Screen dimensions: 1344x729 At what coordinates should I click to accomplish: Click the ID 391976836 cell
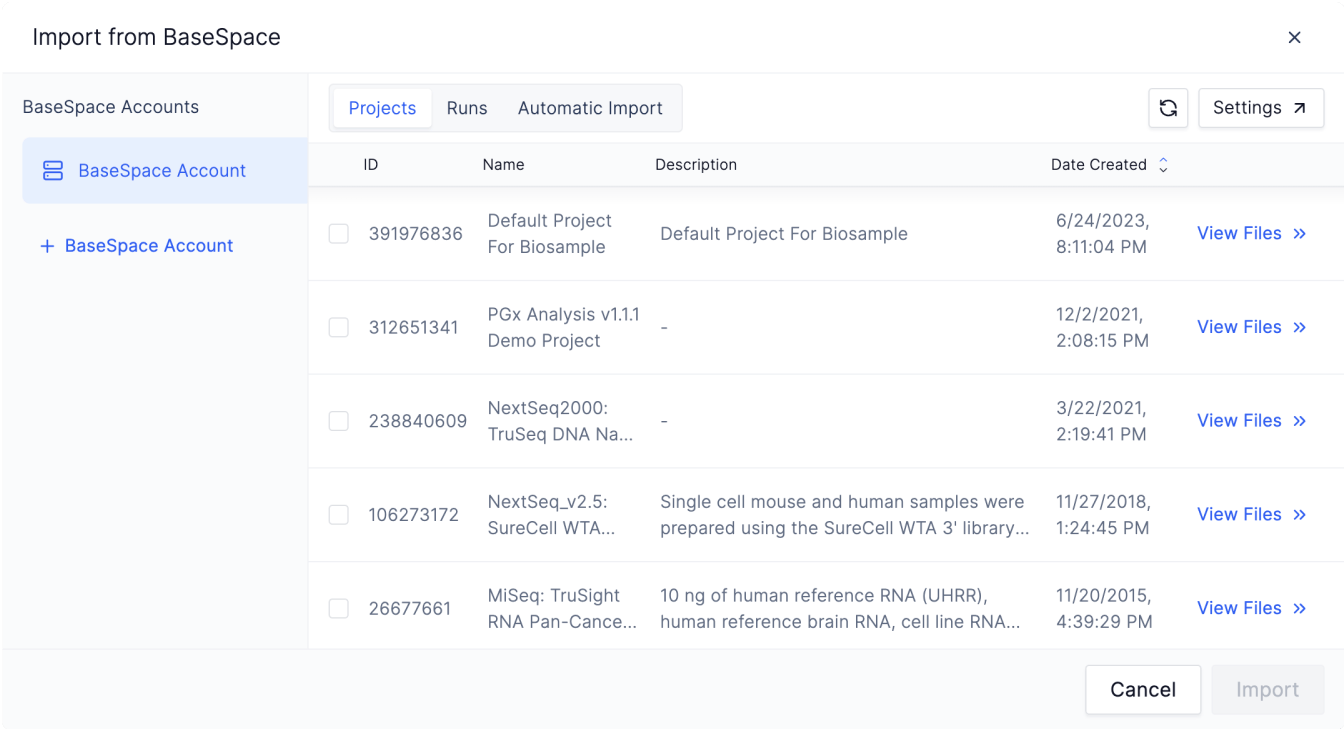pos(416,234)
